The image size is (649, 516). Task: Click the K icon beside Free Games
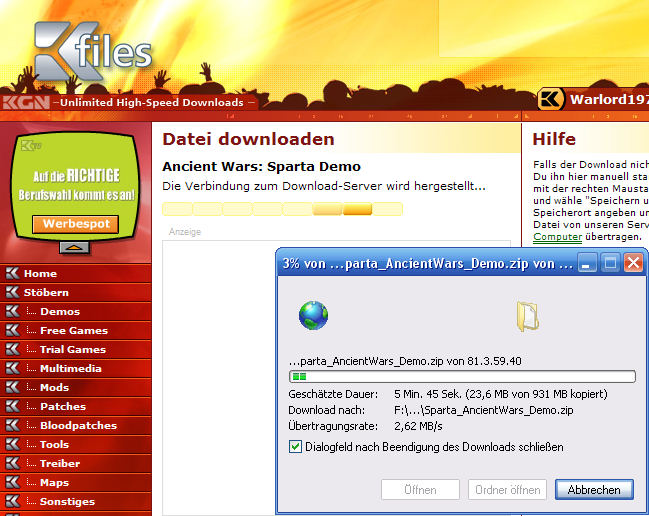point(12,330)
